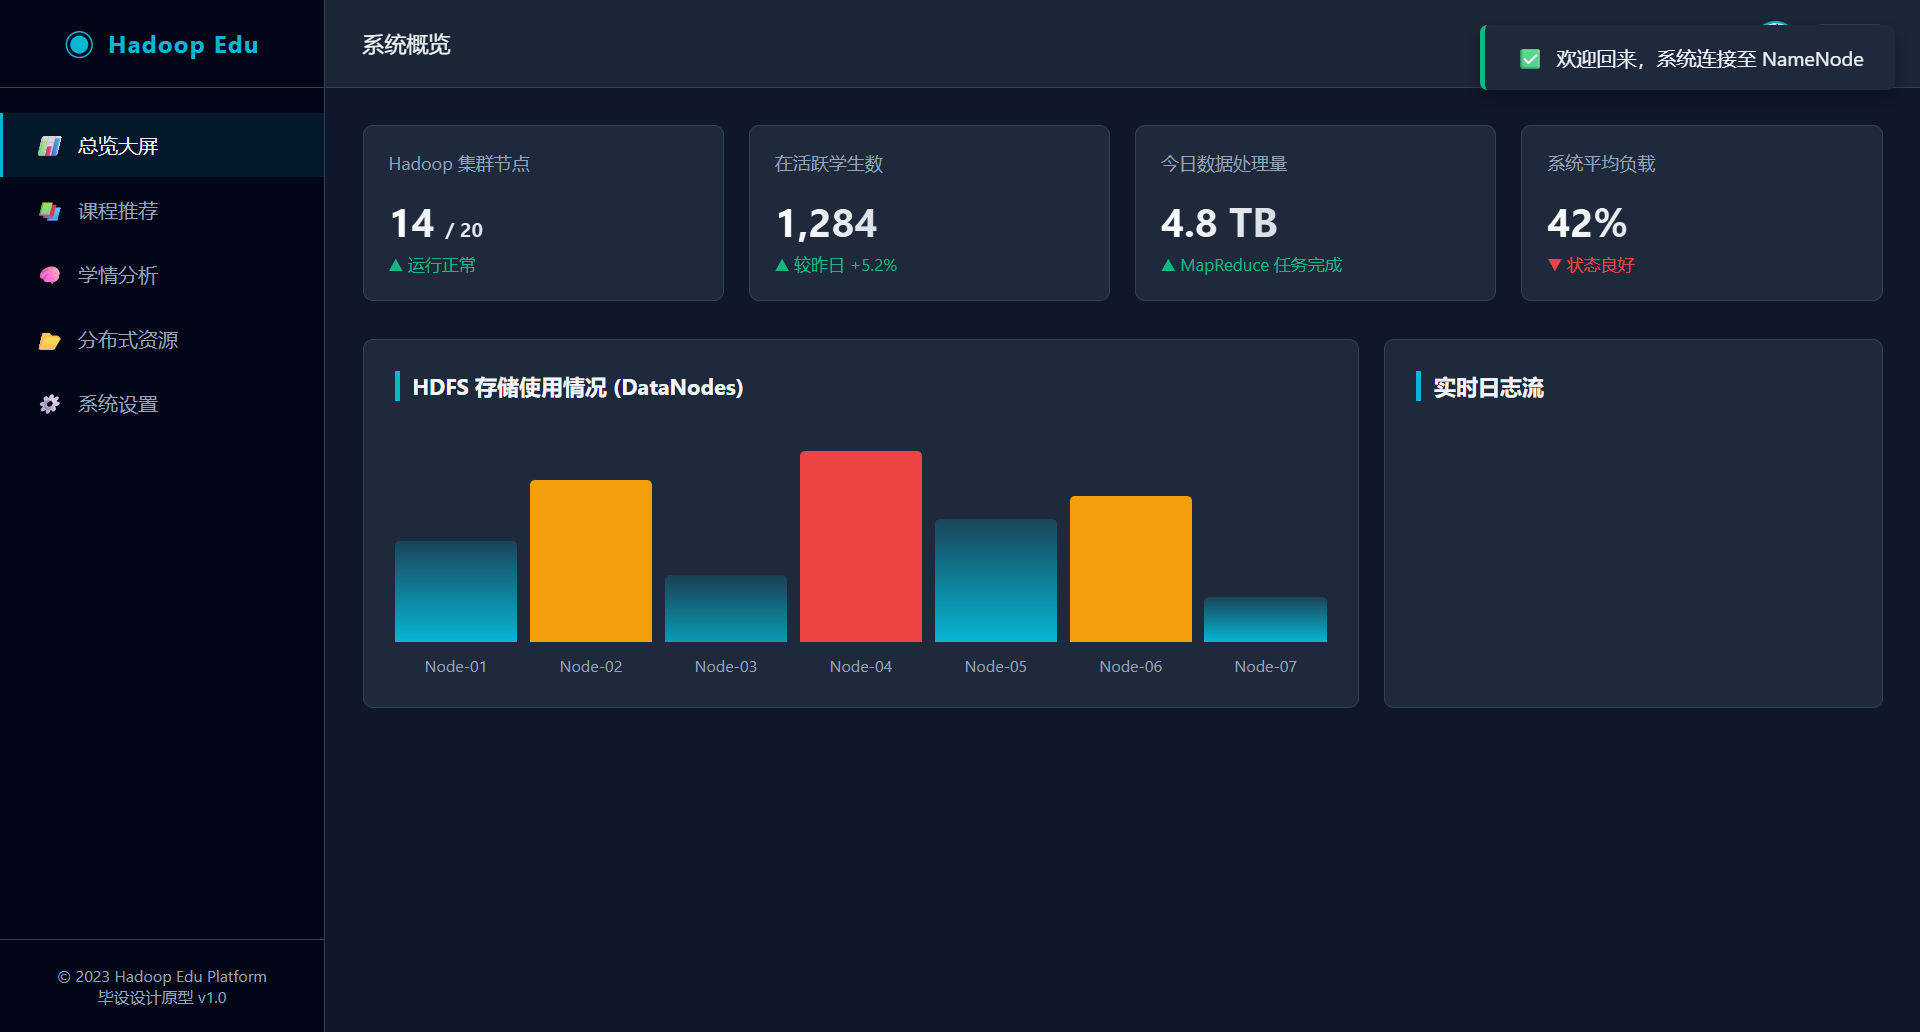Click the 课程推荐 books icon
Image resolution: width=1920 pixels, height=1032 pixels.
49,211
